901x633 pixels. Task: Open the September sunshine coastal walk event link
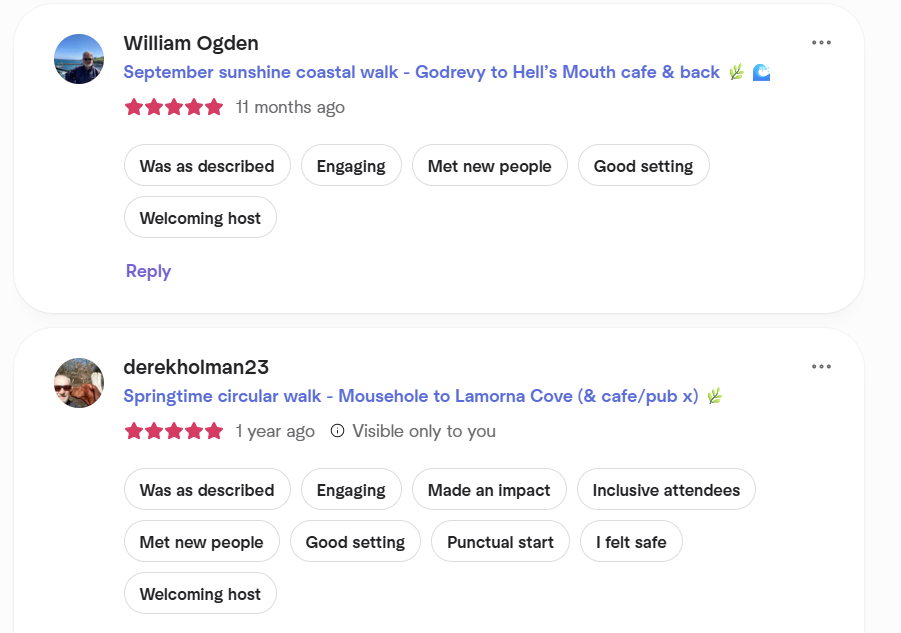click(421, 72)
